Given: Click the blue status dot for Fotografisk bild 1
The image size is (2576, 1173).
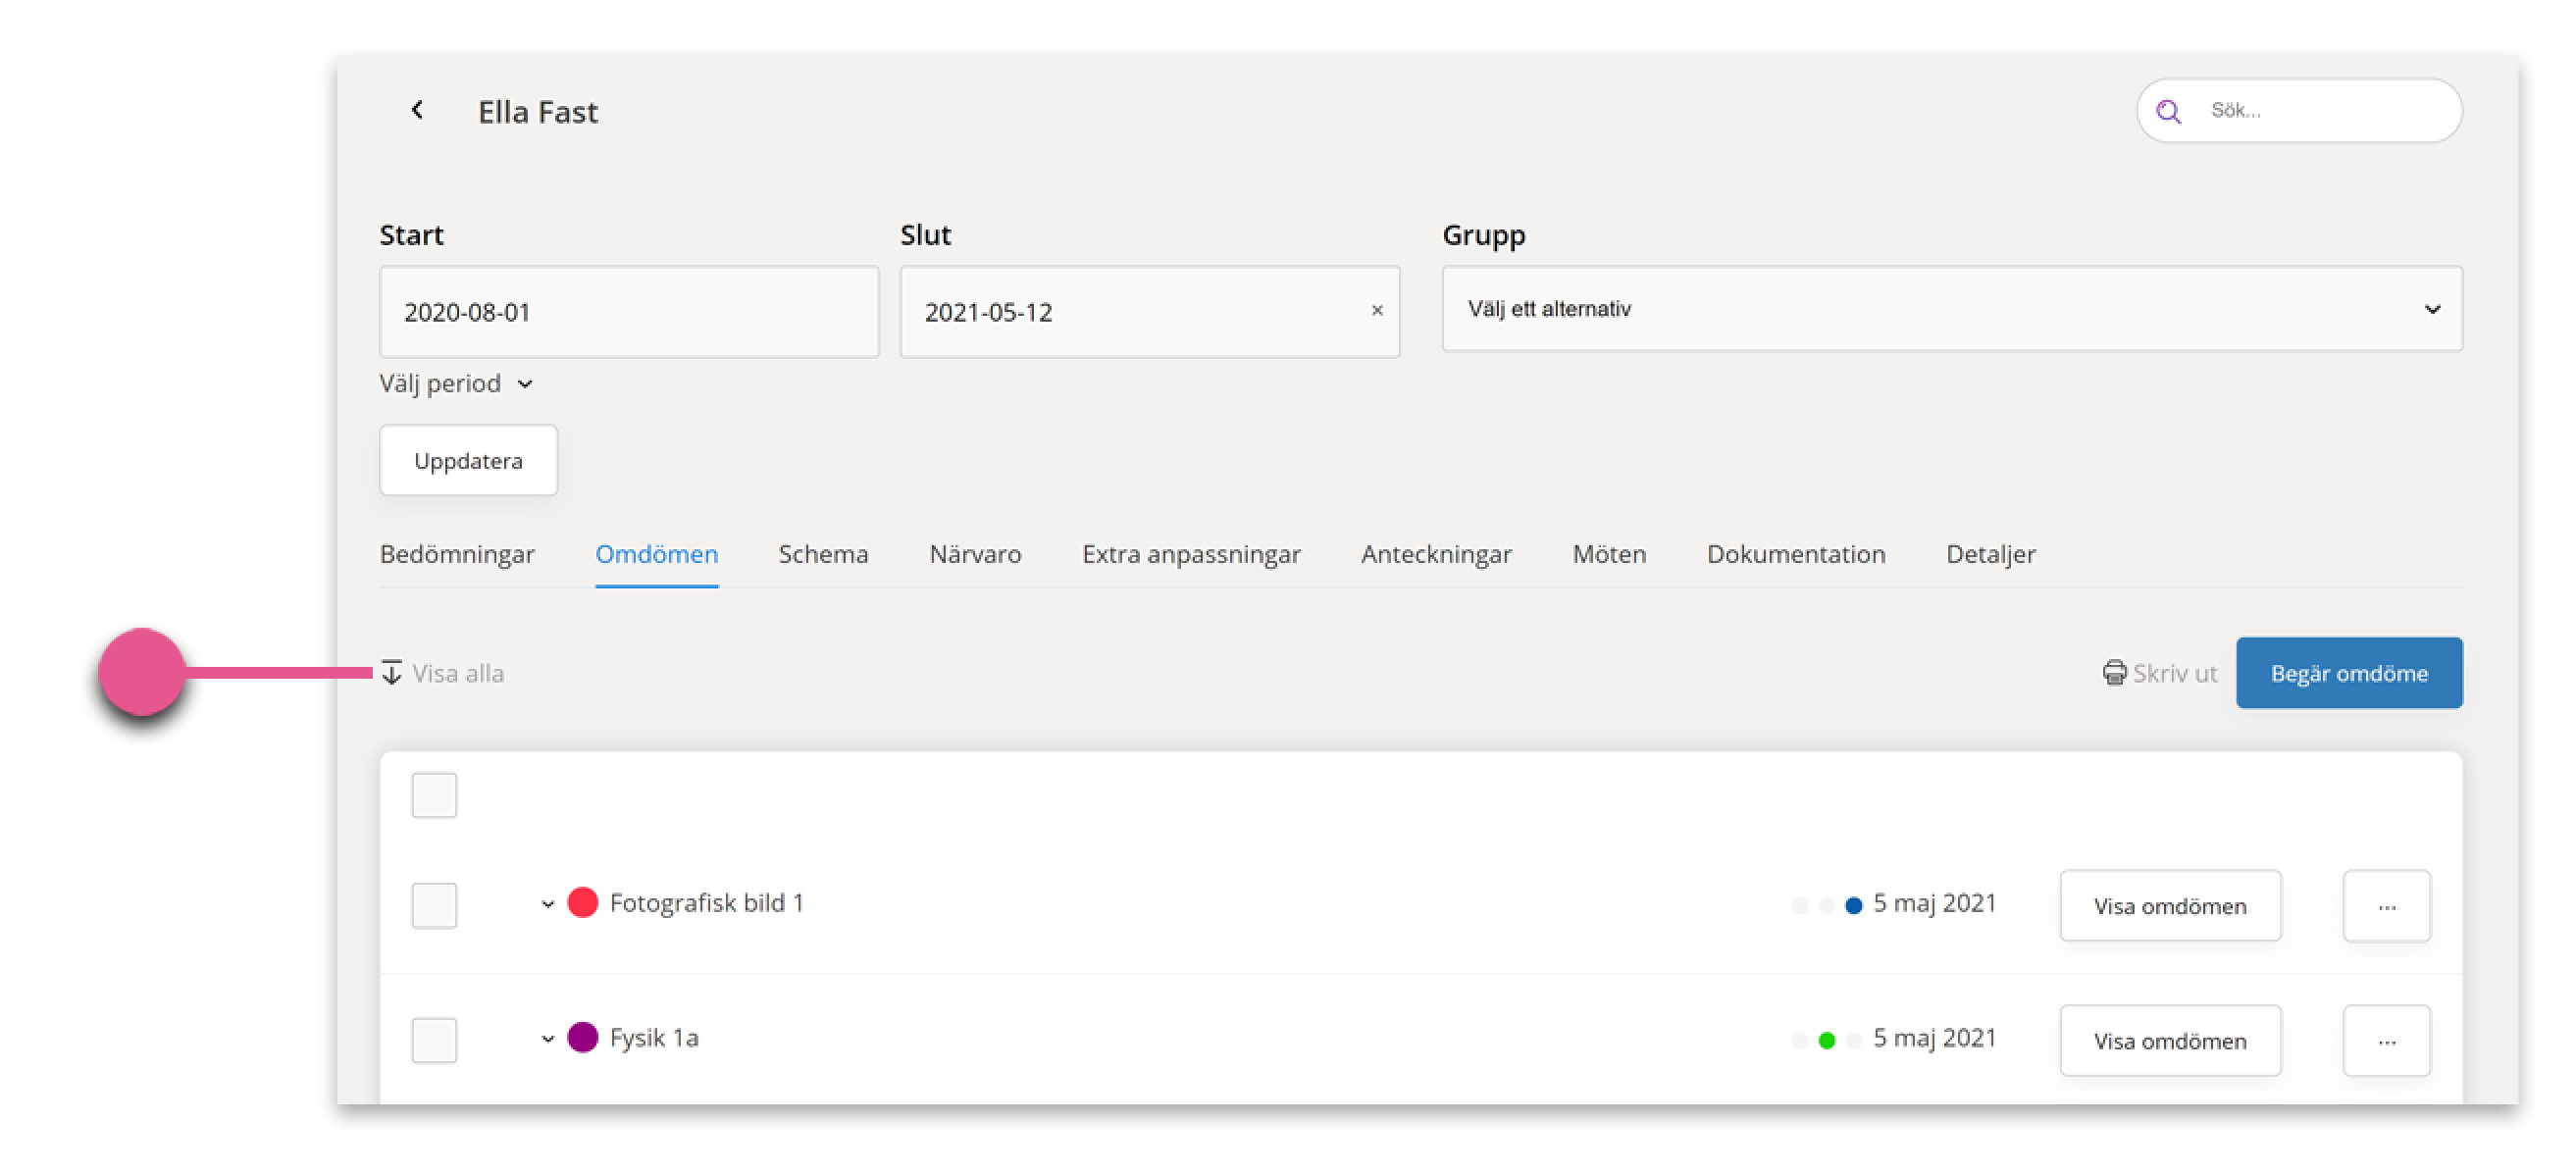Looking at the screenshot, I should point(1853,904).
